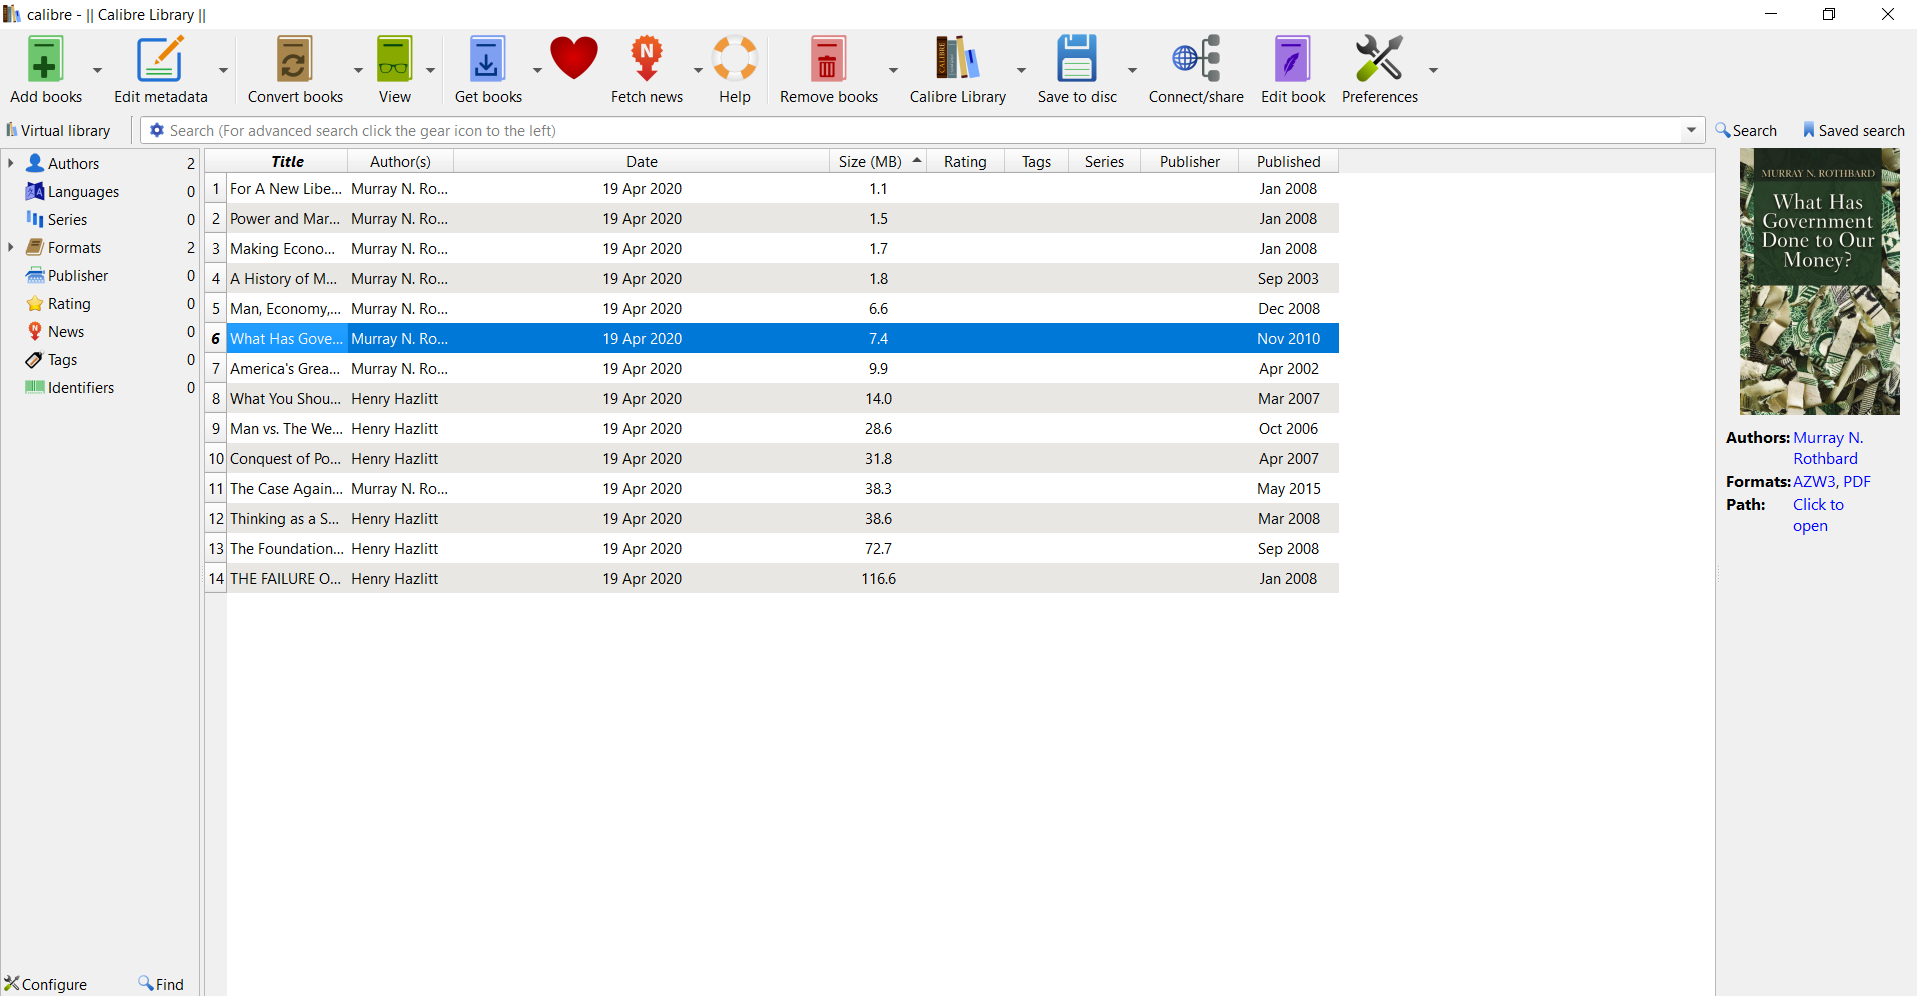Select the 'For A New Libe...' book row
This screenshot has width=1917, height=996.
tap(772, 188)
